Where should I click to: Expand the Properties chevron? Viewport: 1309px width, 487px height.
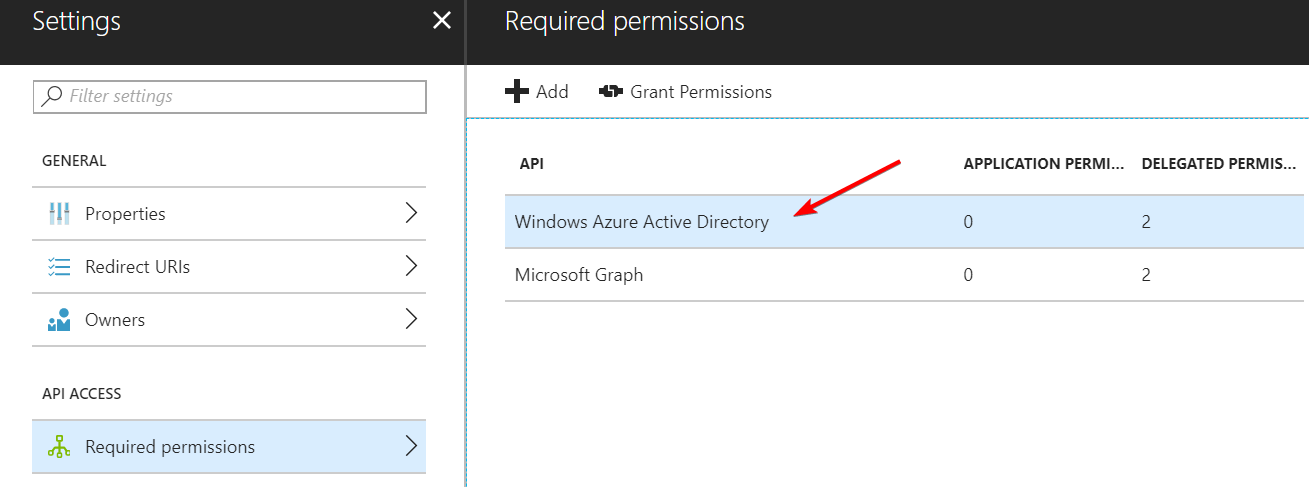click(410, 213)
